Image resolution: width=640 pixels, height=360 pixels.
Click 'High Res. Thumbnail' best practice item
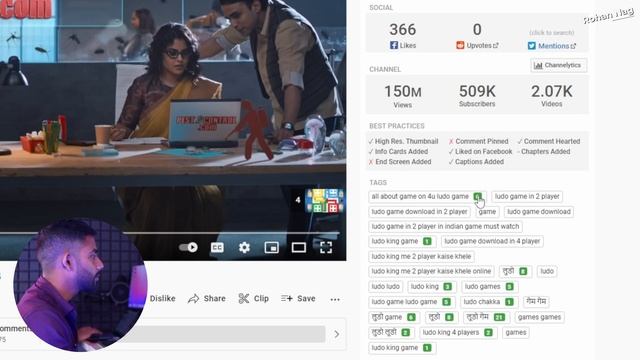pyautogui.click(x=403, y=141)
